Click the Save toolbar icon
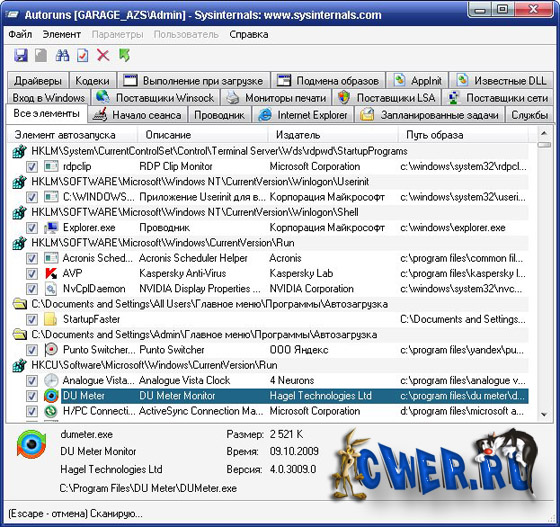The width and height of the screenshot is (560, 527). [21, 55]
